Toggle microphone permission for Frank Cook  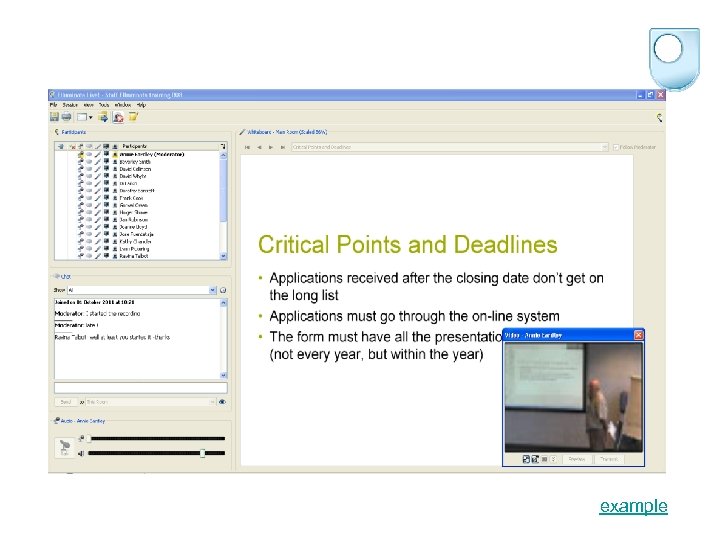pos(81,198)
